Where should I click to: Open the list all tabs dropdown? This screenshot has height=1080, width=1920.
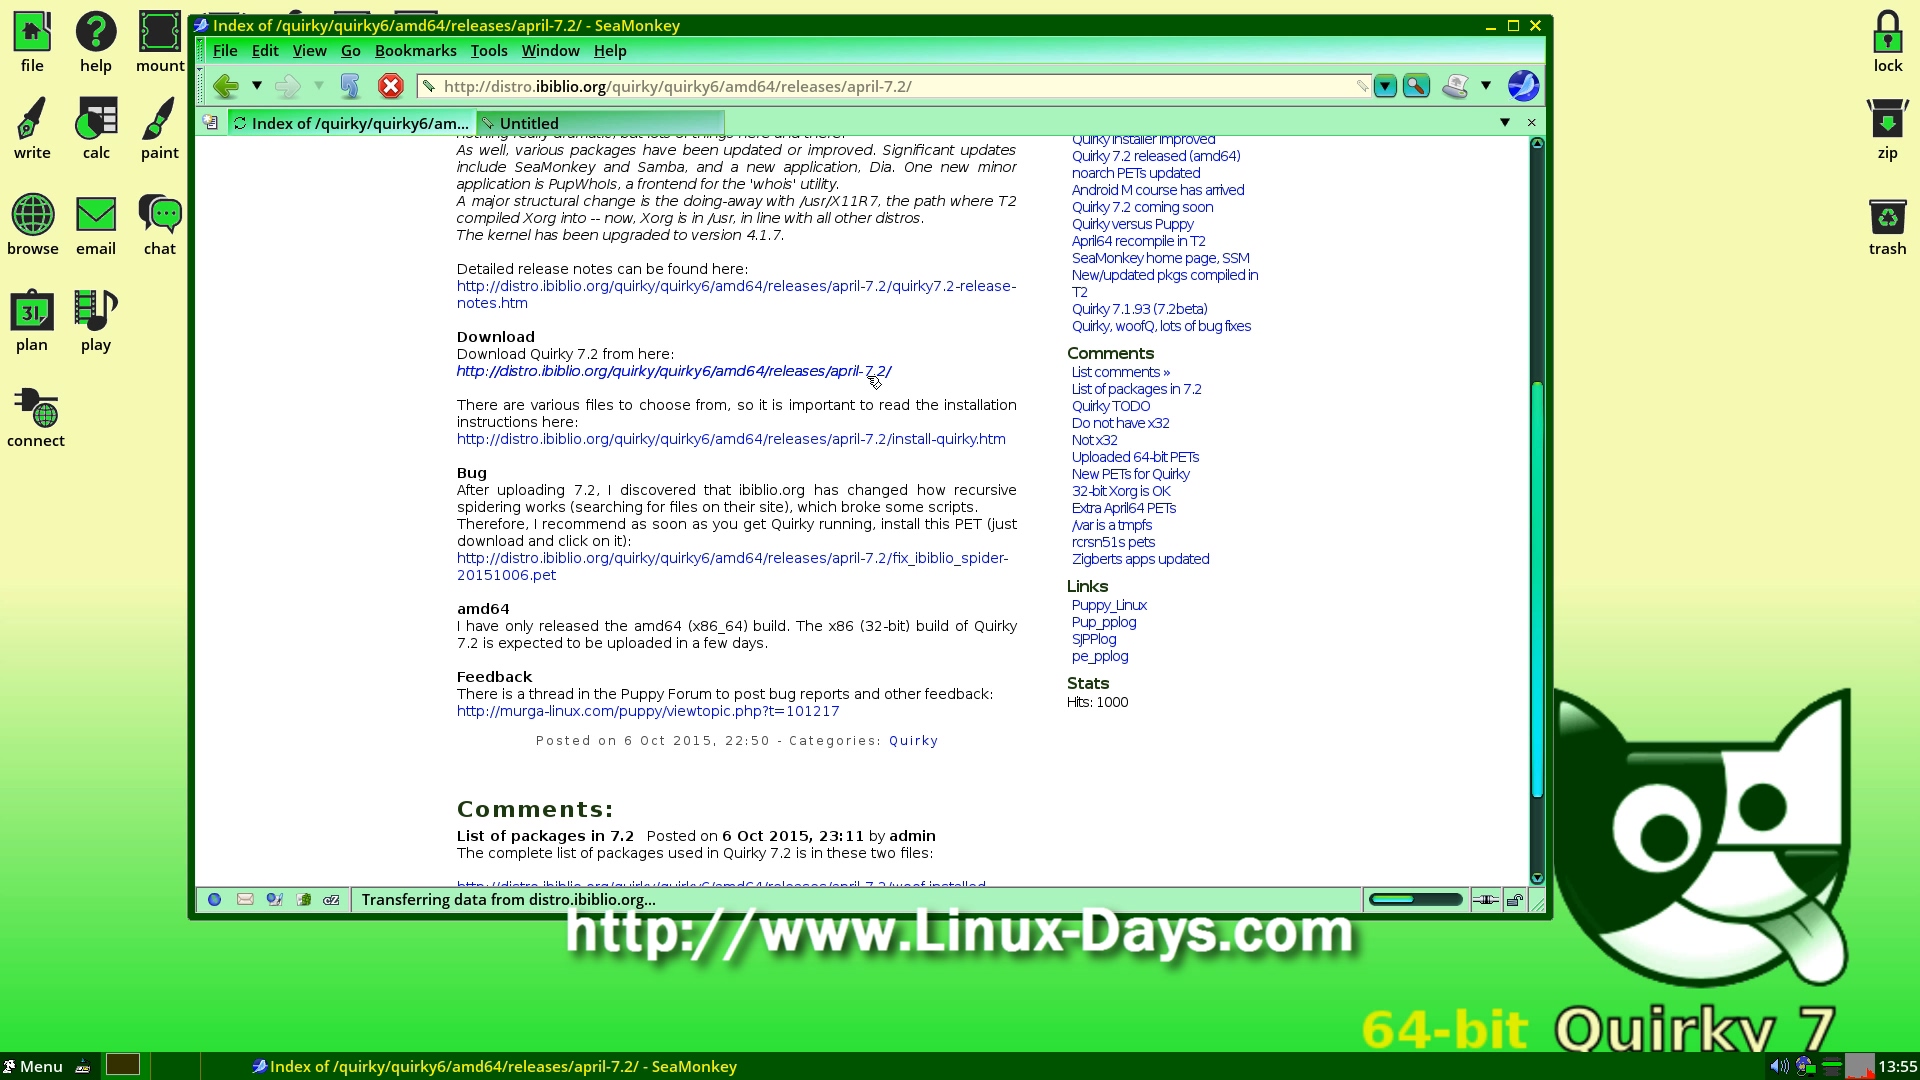click(1504, 122)
